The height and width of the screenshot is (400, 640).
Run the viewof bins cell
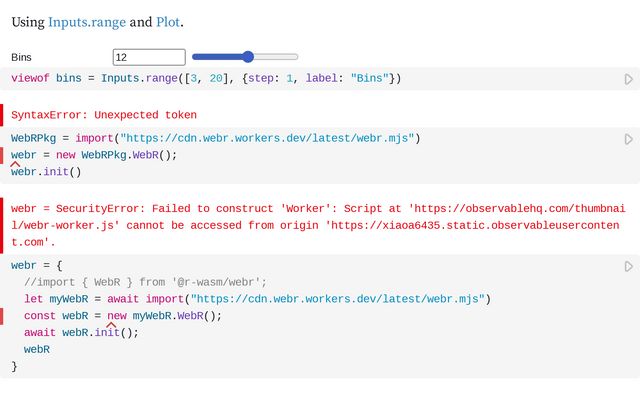tap(628, 79)
